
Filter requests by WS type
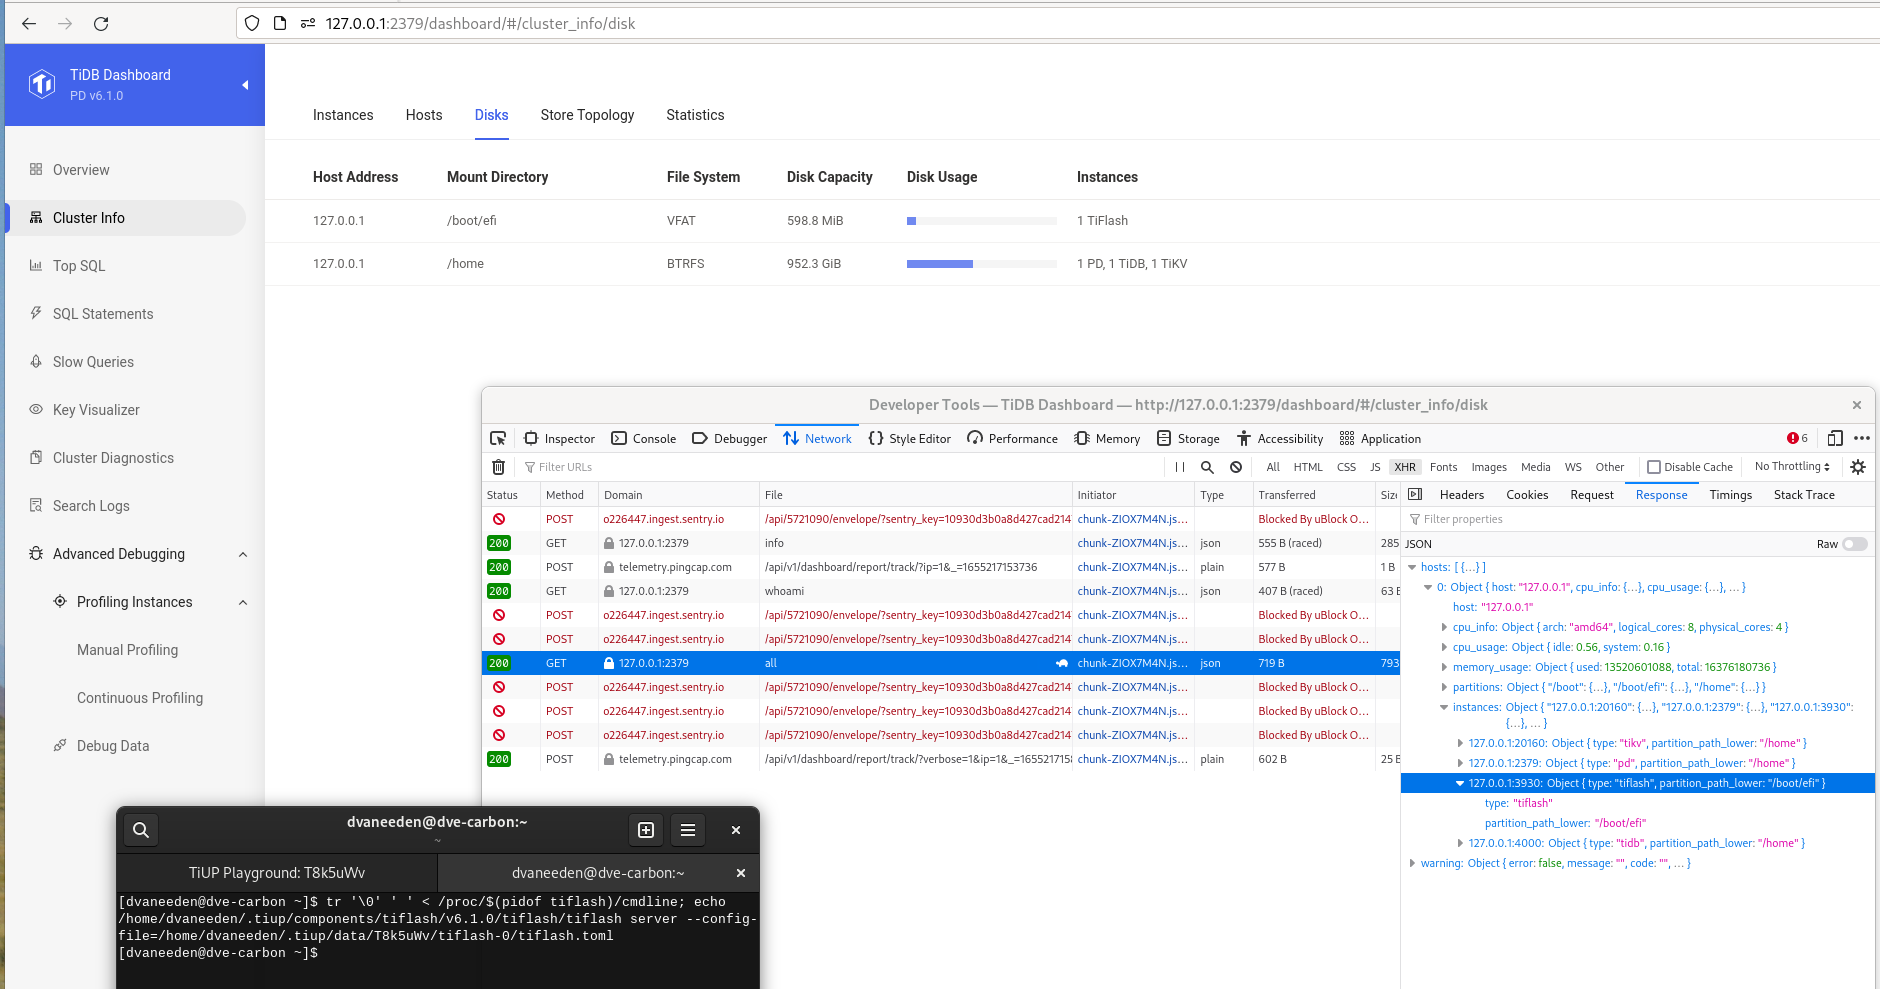[x=1573, y=467]
